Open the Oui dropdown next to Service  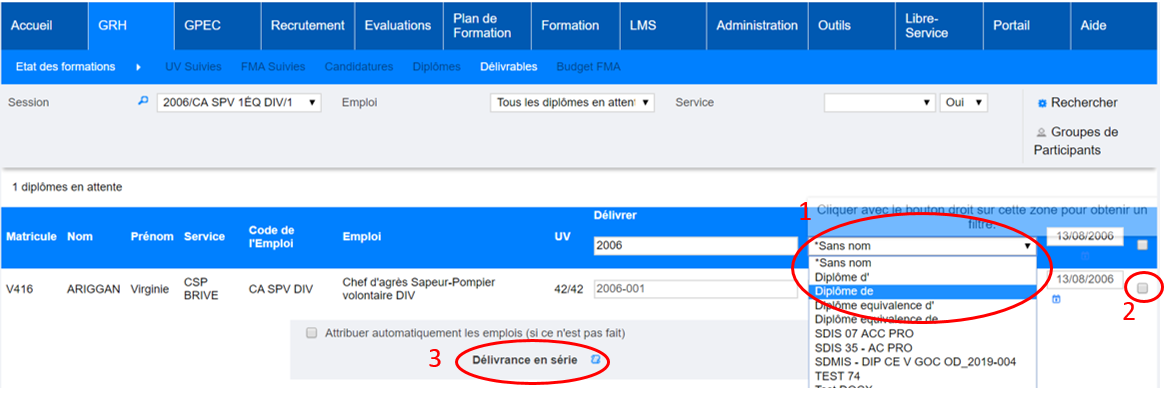click(x=963, y=102)
